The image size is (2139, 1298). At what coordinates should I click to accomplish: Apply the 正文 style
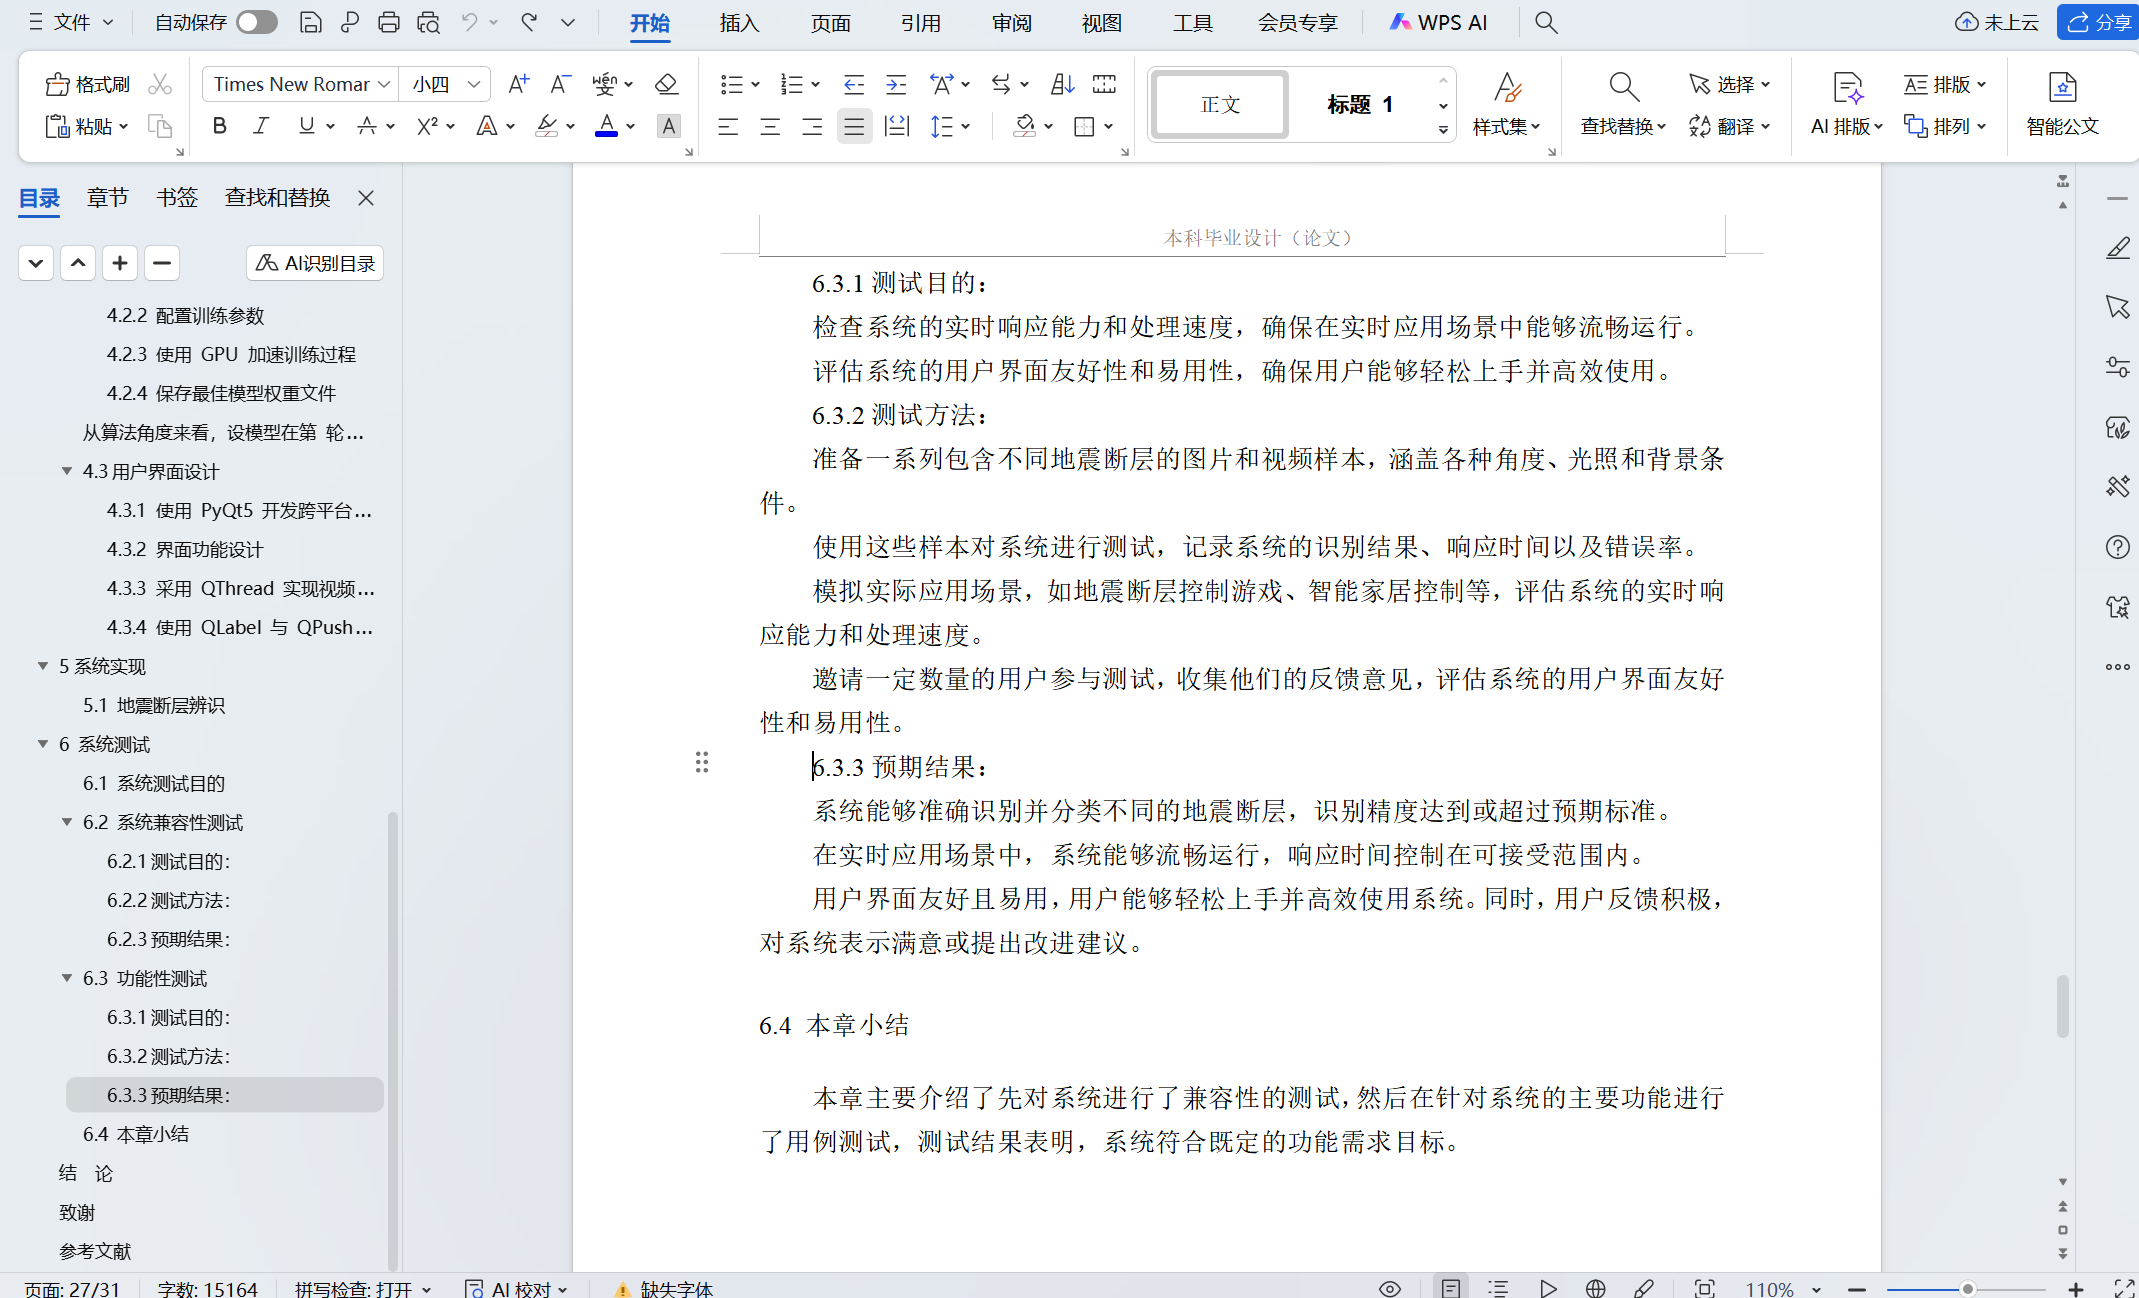(x=1220, y=104)
